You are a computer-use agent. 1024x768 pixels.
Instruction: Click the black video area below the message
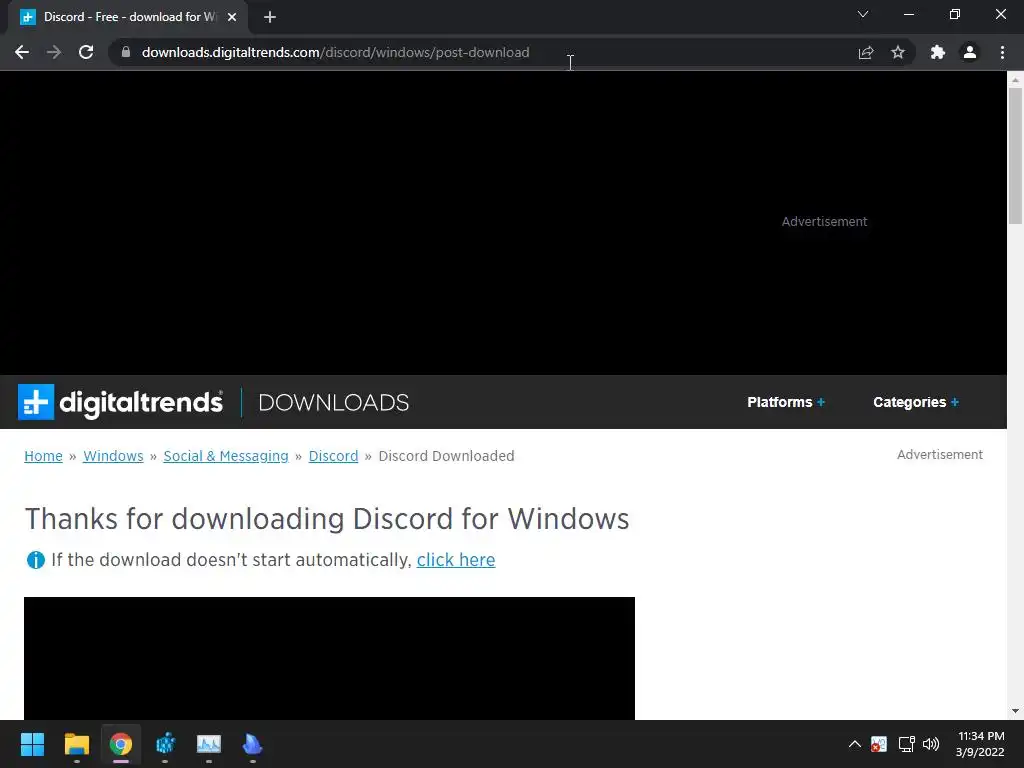tap(329, 658)
